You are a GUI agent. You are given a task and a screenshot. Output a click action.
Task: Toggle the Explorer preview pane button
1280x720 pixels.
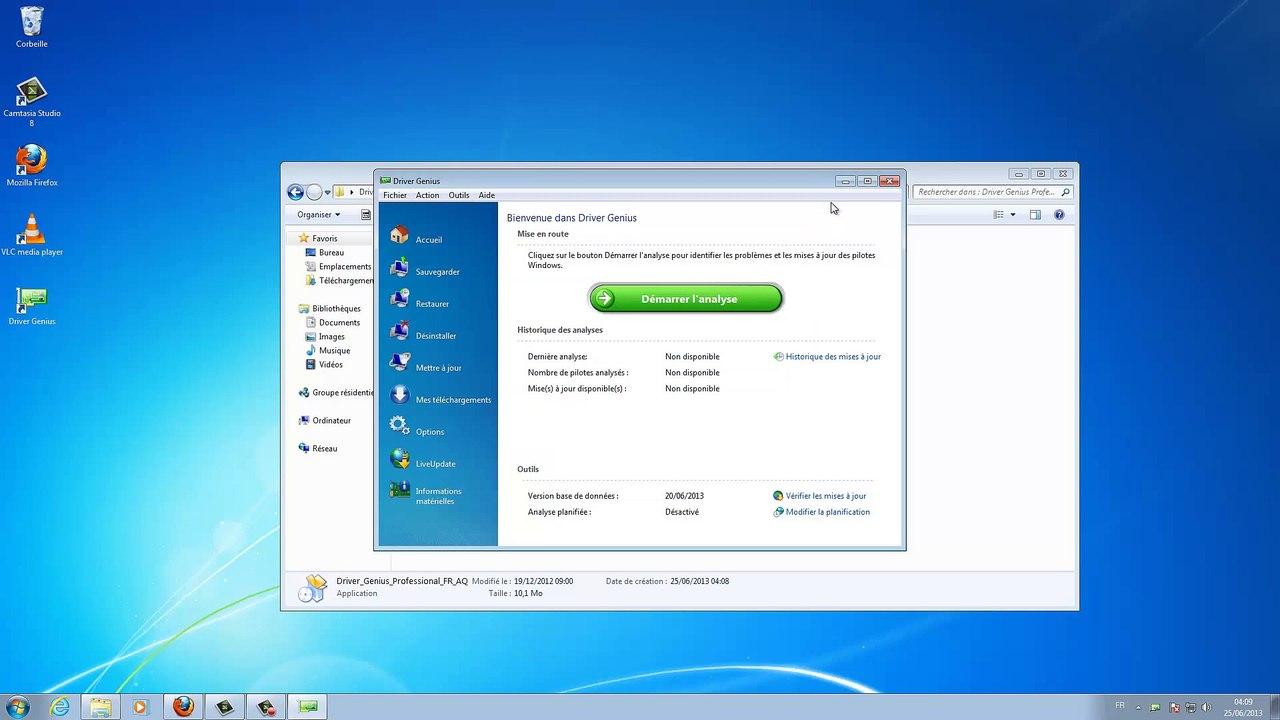(1035, 214)
